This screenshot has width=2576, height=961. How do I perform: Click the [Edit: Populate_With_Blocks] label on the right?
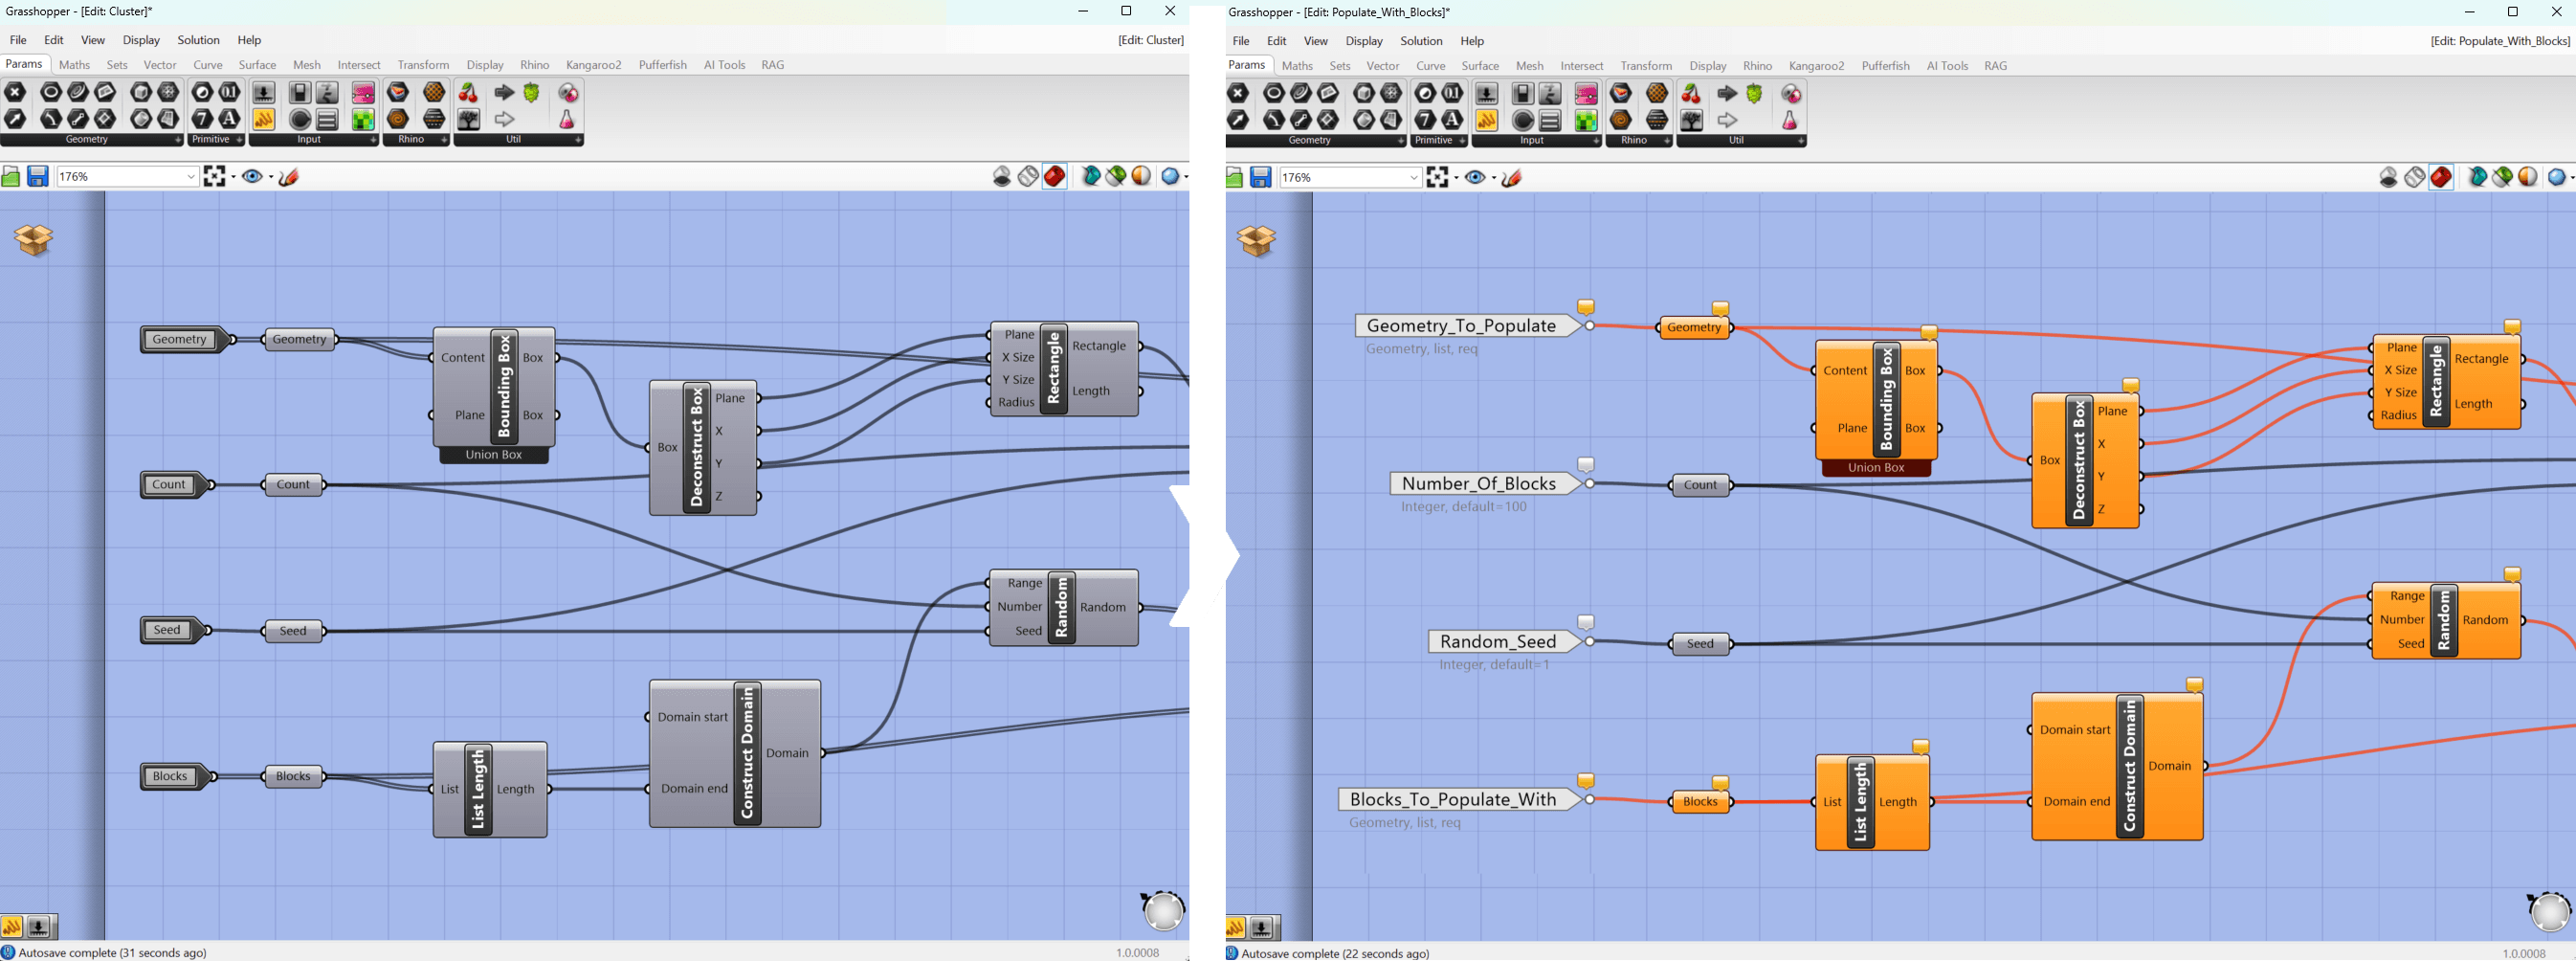[2500, 41]
